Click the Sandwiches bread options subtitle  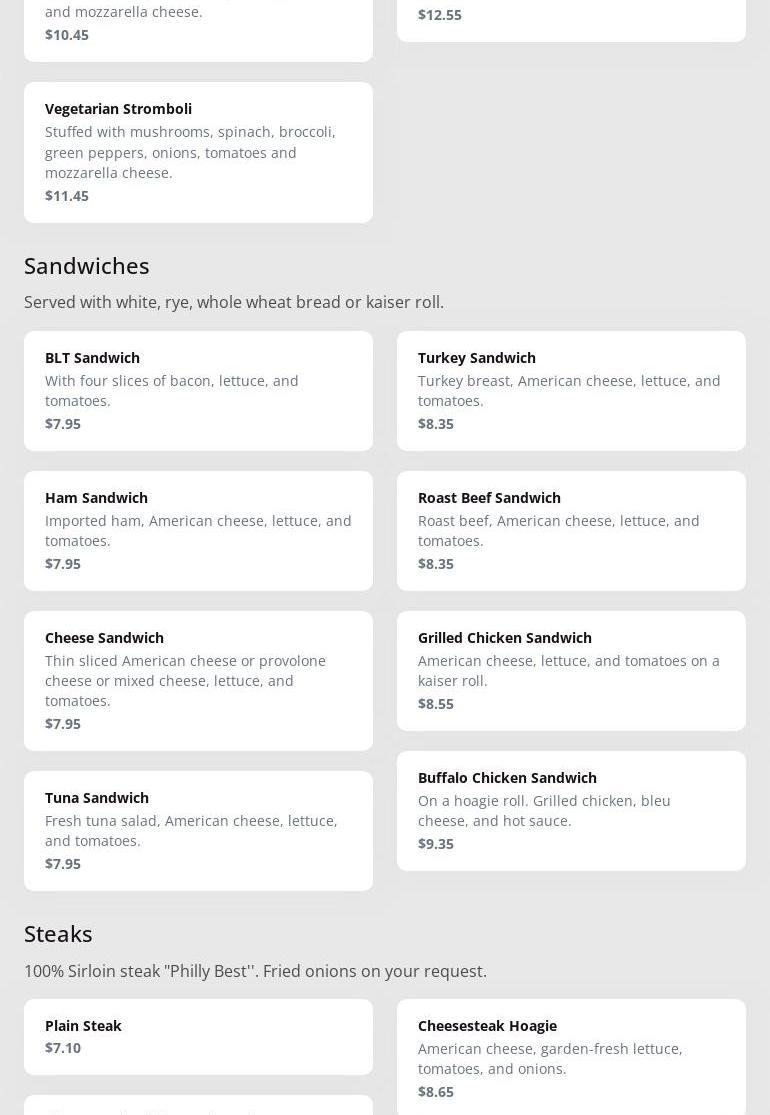coord(234,302)
